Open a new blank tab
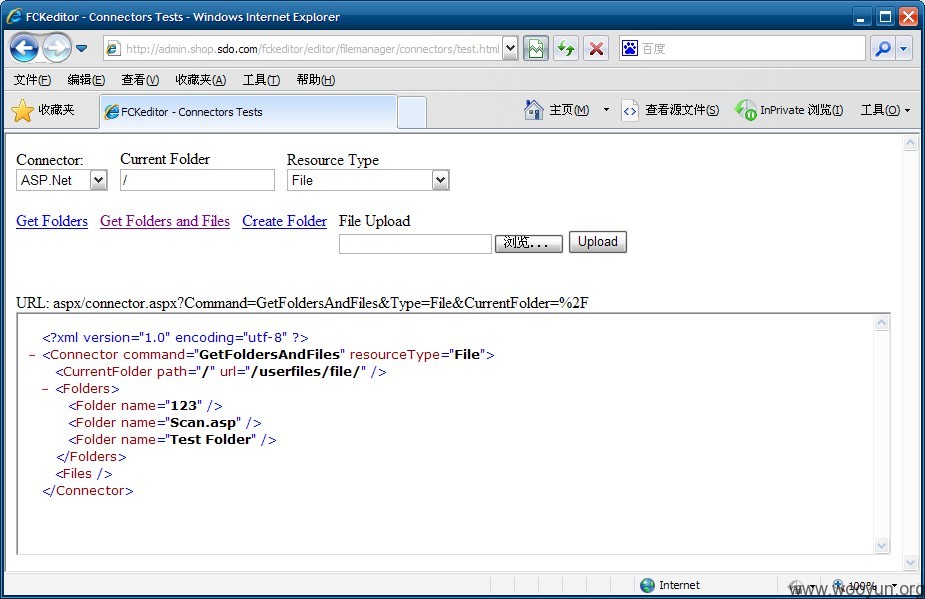The image size is (925, 599). [412, 112]
